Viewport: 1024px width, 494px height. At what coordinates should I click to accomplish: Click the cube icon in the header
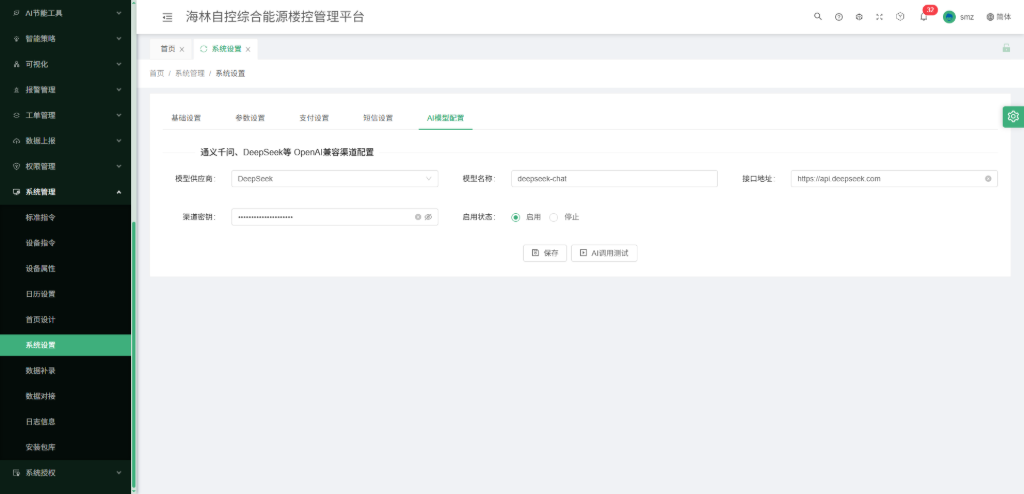click(x=859, y=17)
